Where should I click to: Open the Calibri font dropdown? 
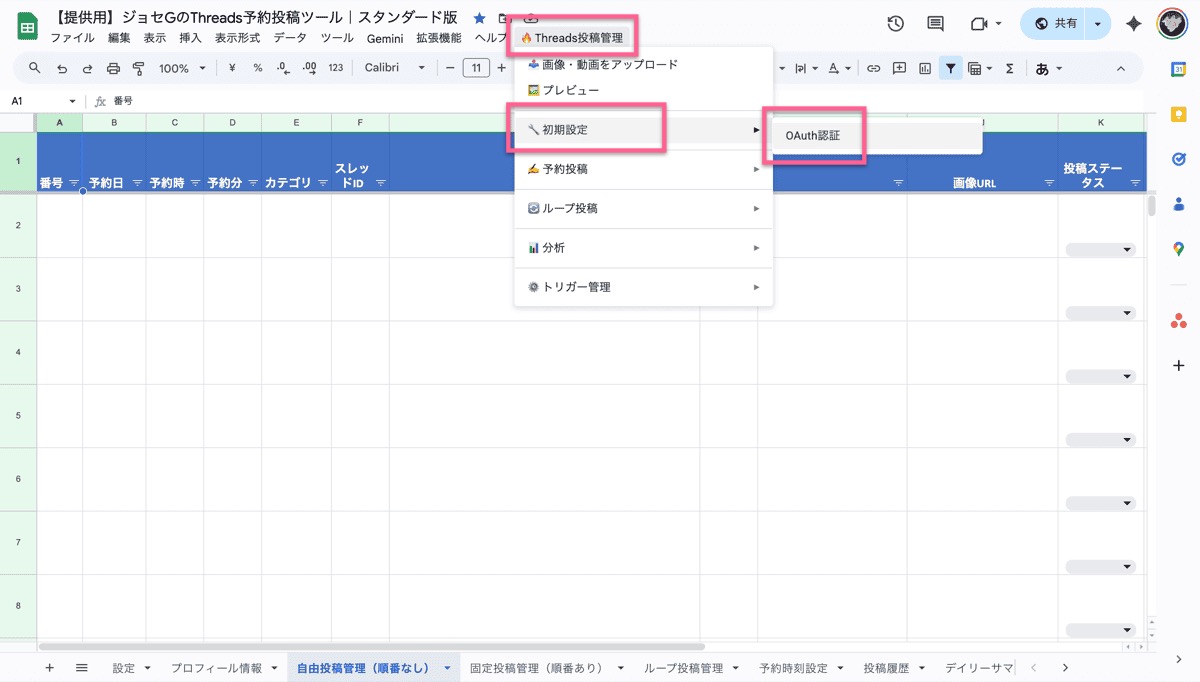394,68
